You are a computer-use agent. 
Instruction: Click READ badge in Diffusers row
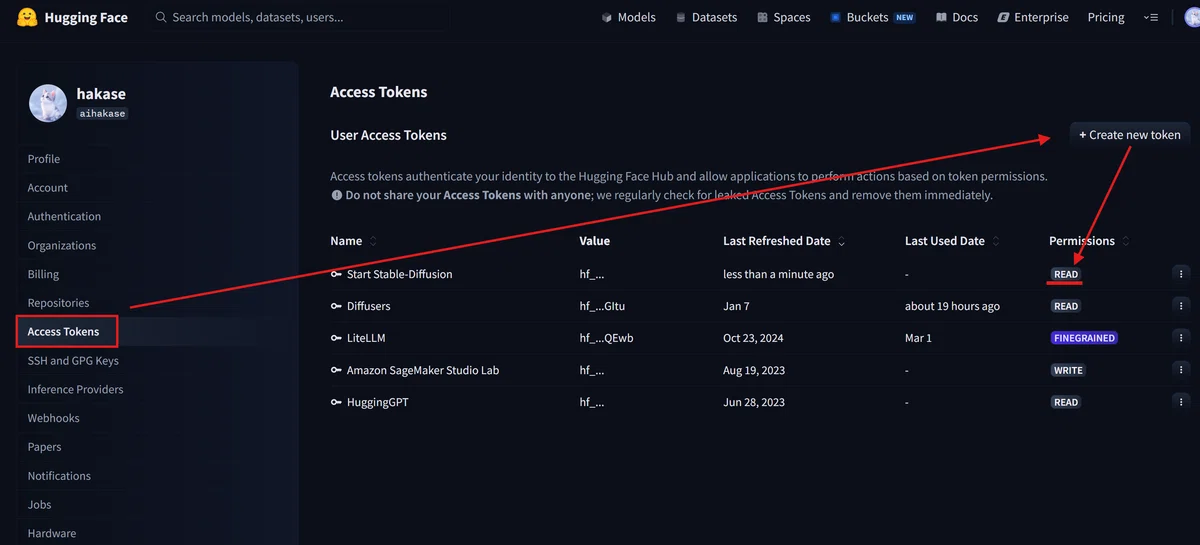click(1066, 306)
